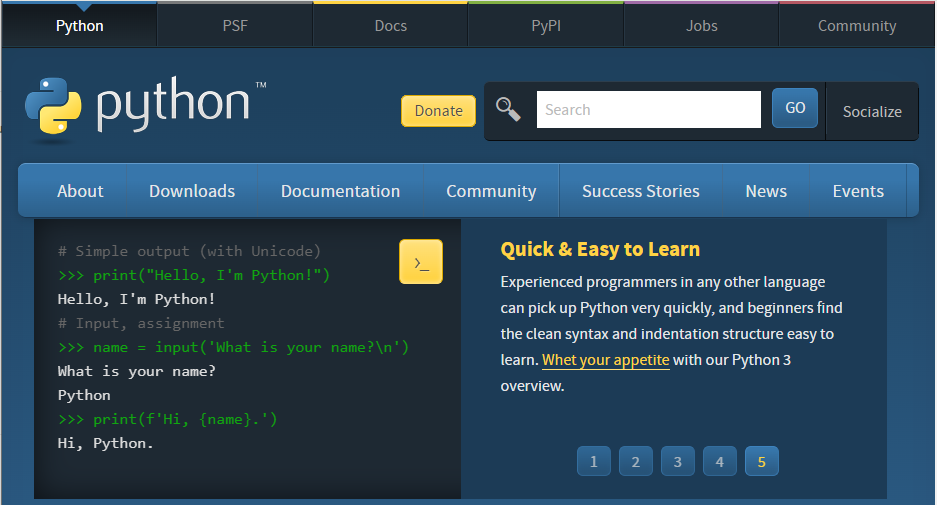Switch to the PyPI top tab
937x505 pixels.
coord(546,26)
